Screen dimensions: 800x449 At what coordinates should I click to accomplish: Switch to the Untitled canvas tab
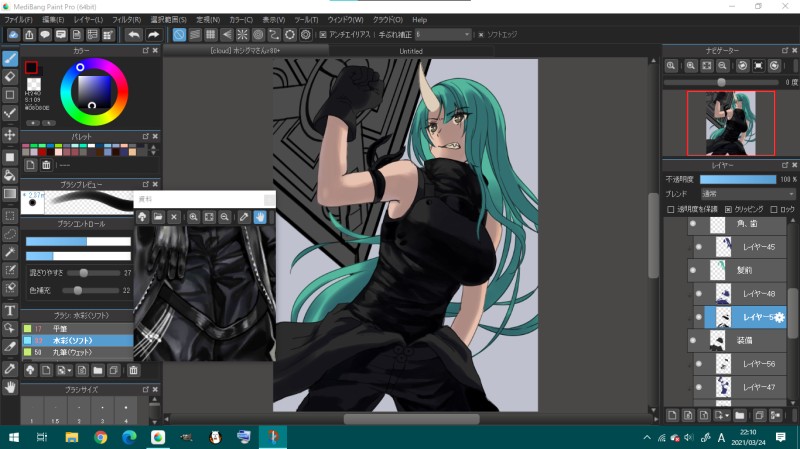[411, 51]
